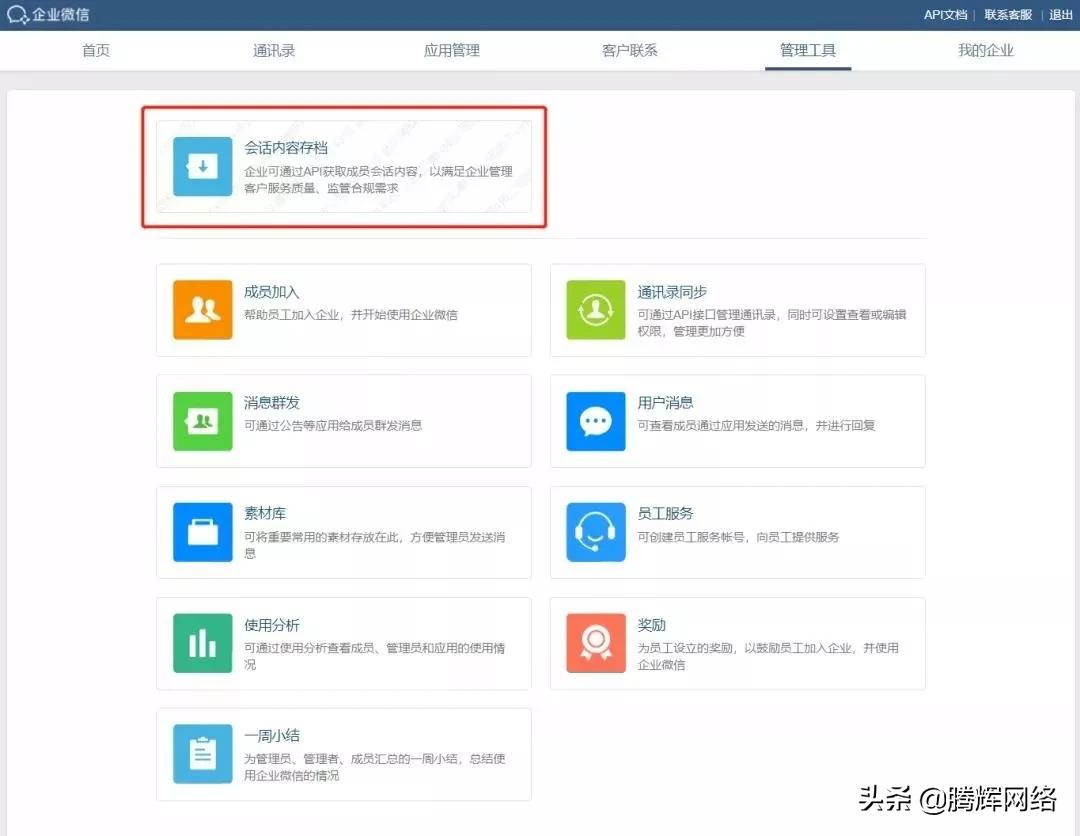Go to the 我的企业 tab
This screenshot has width=1080, height=836.
click(x=985, y=49)
